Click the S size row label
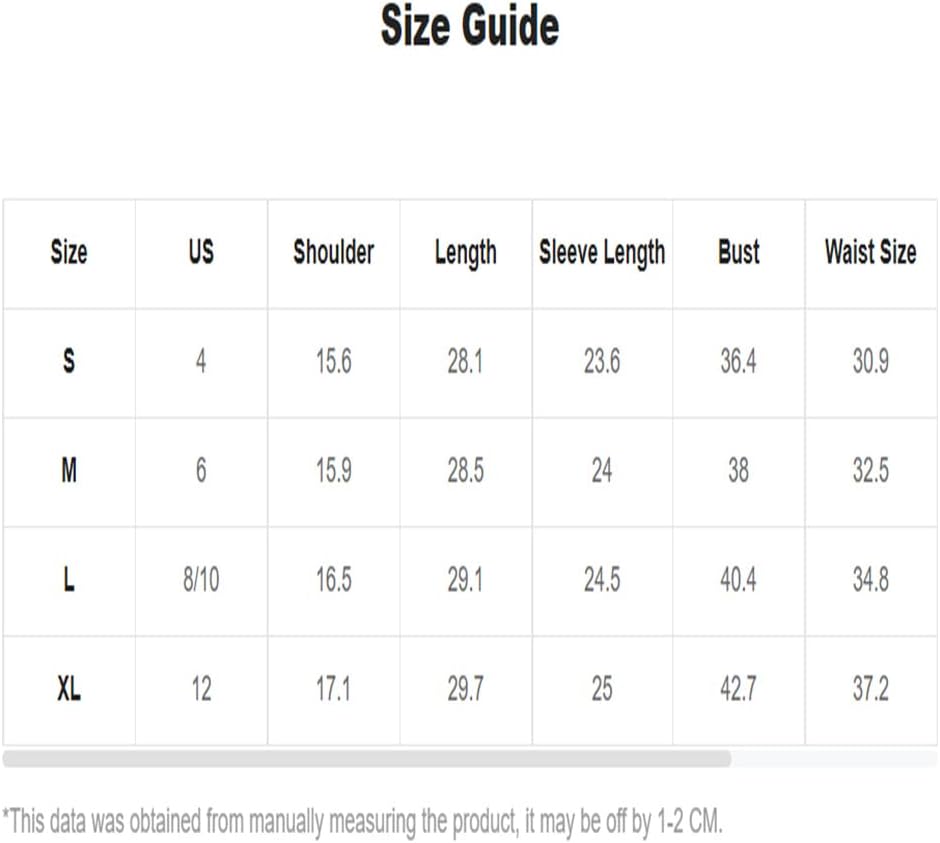This screenshot has height=843, width=940. coord(69,361)
